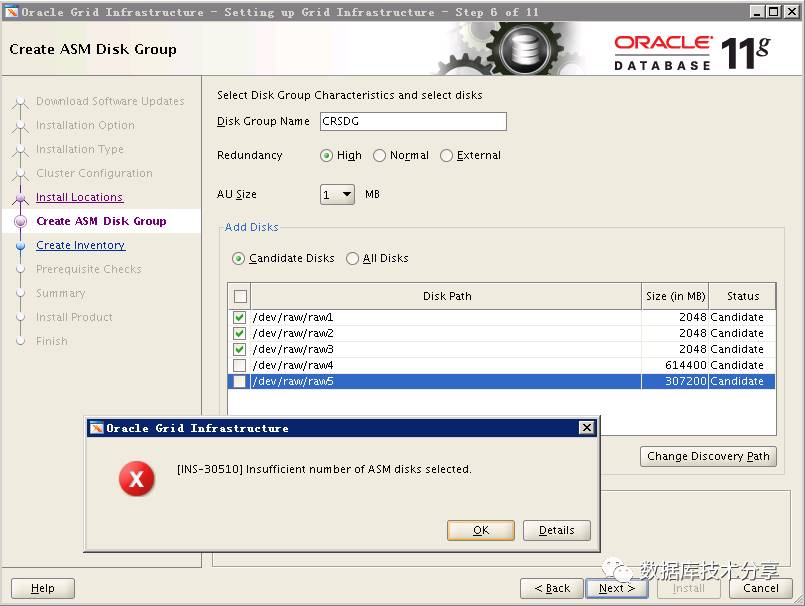This screenshot has width=805, height=606.
Task: Choose the All Disks radio button
Action: pyautogui.click(x=353, y=259)
